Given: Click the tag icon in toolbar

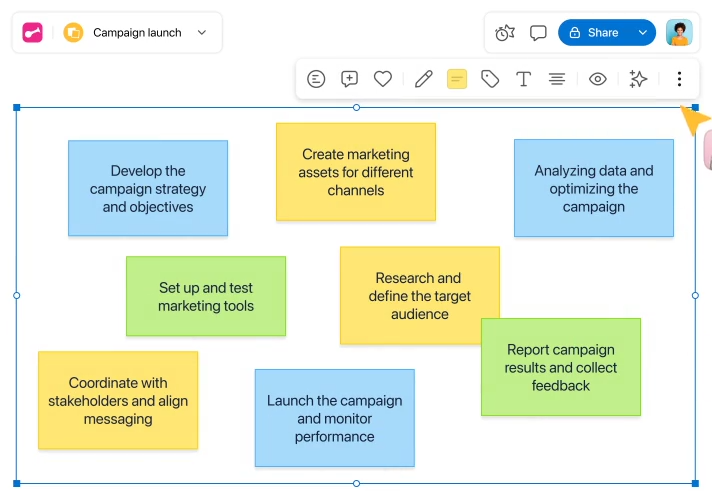Looking at the screenshot, I should [x=490, y=79].
